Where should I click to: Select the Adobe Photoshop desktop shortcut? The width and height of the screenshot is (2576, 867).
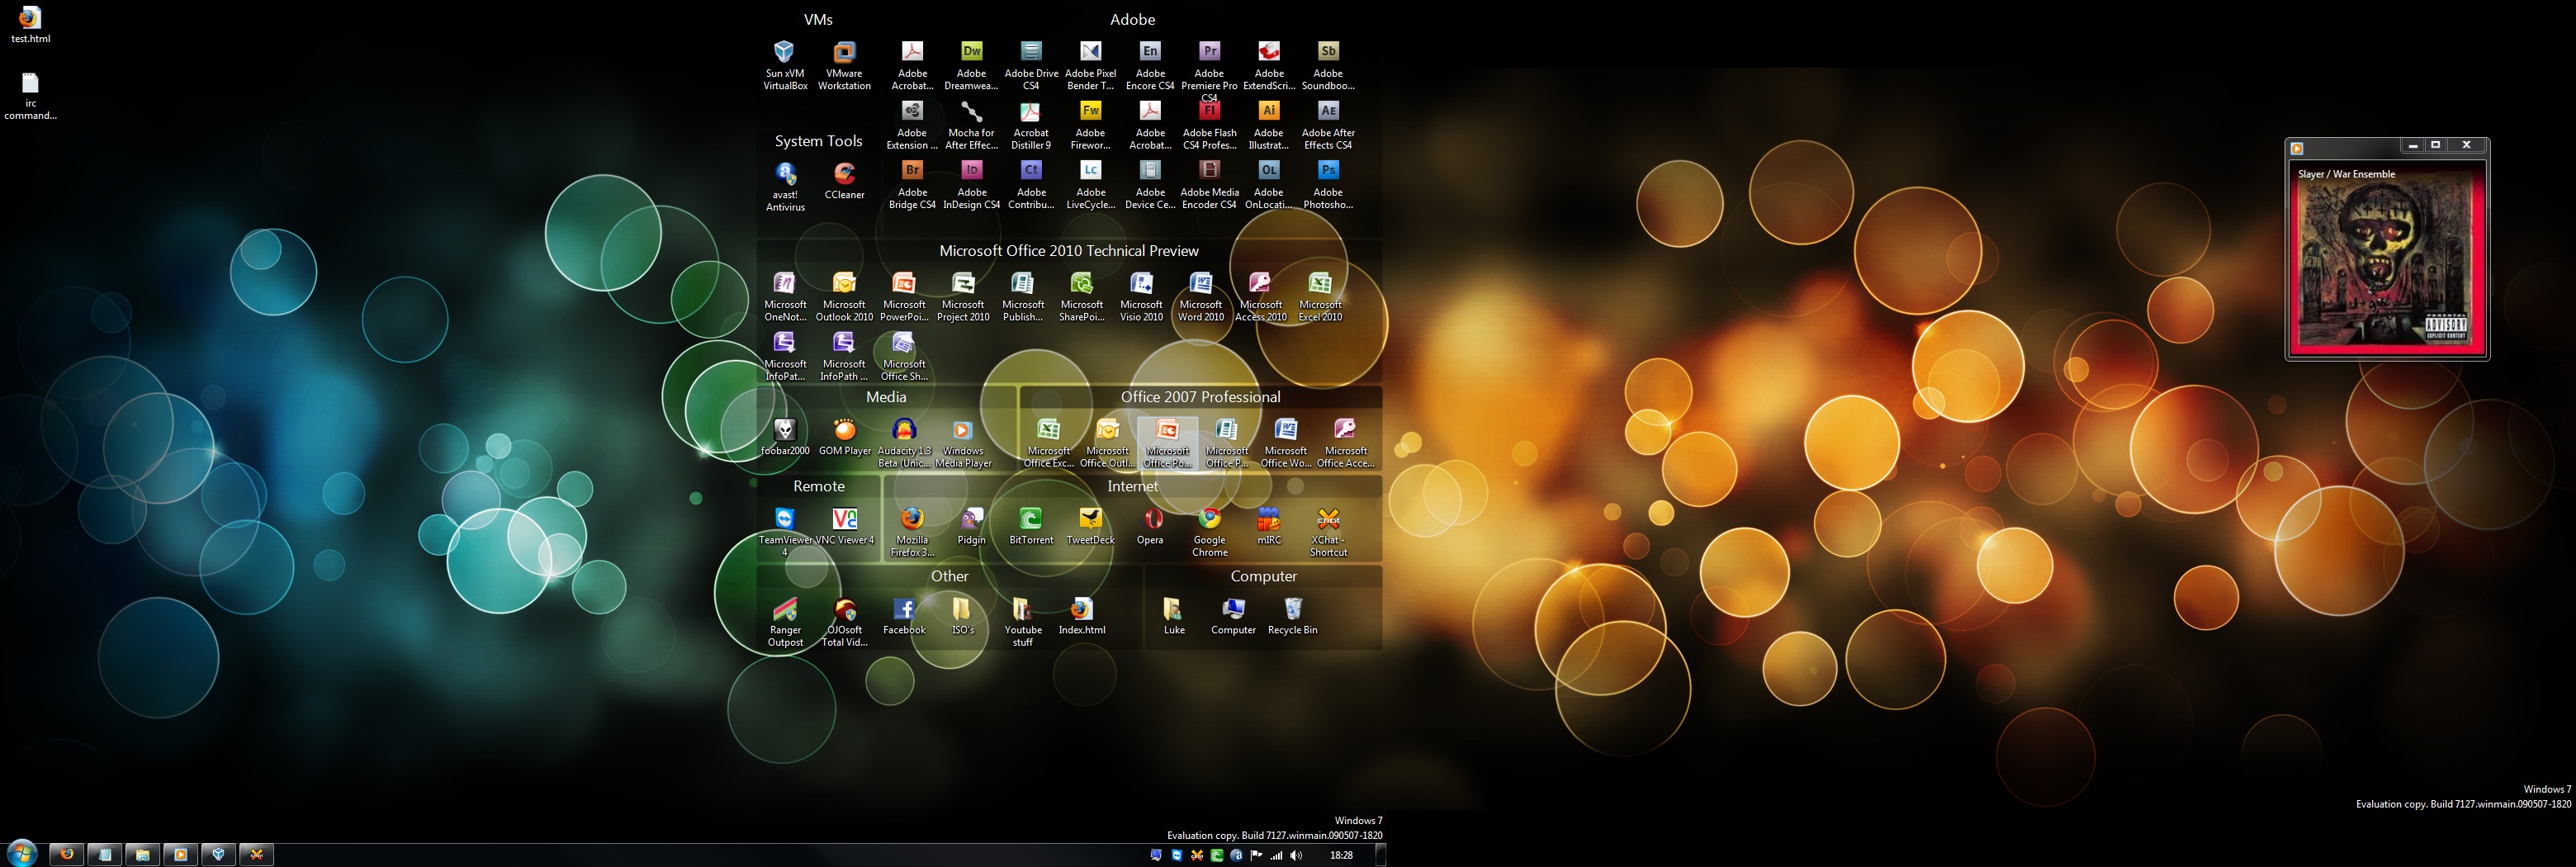(1327, 171)
